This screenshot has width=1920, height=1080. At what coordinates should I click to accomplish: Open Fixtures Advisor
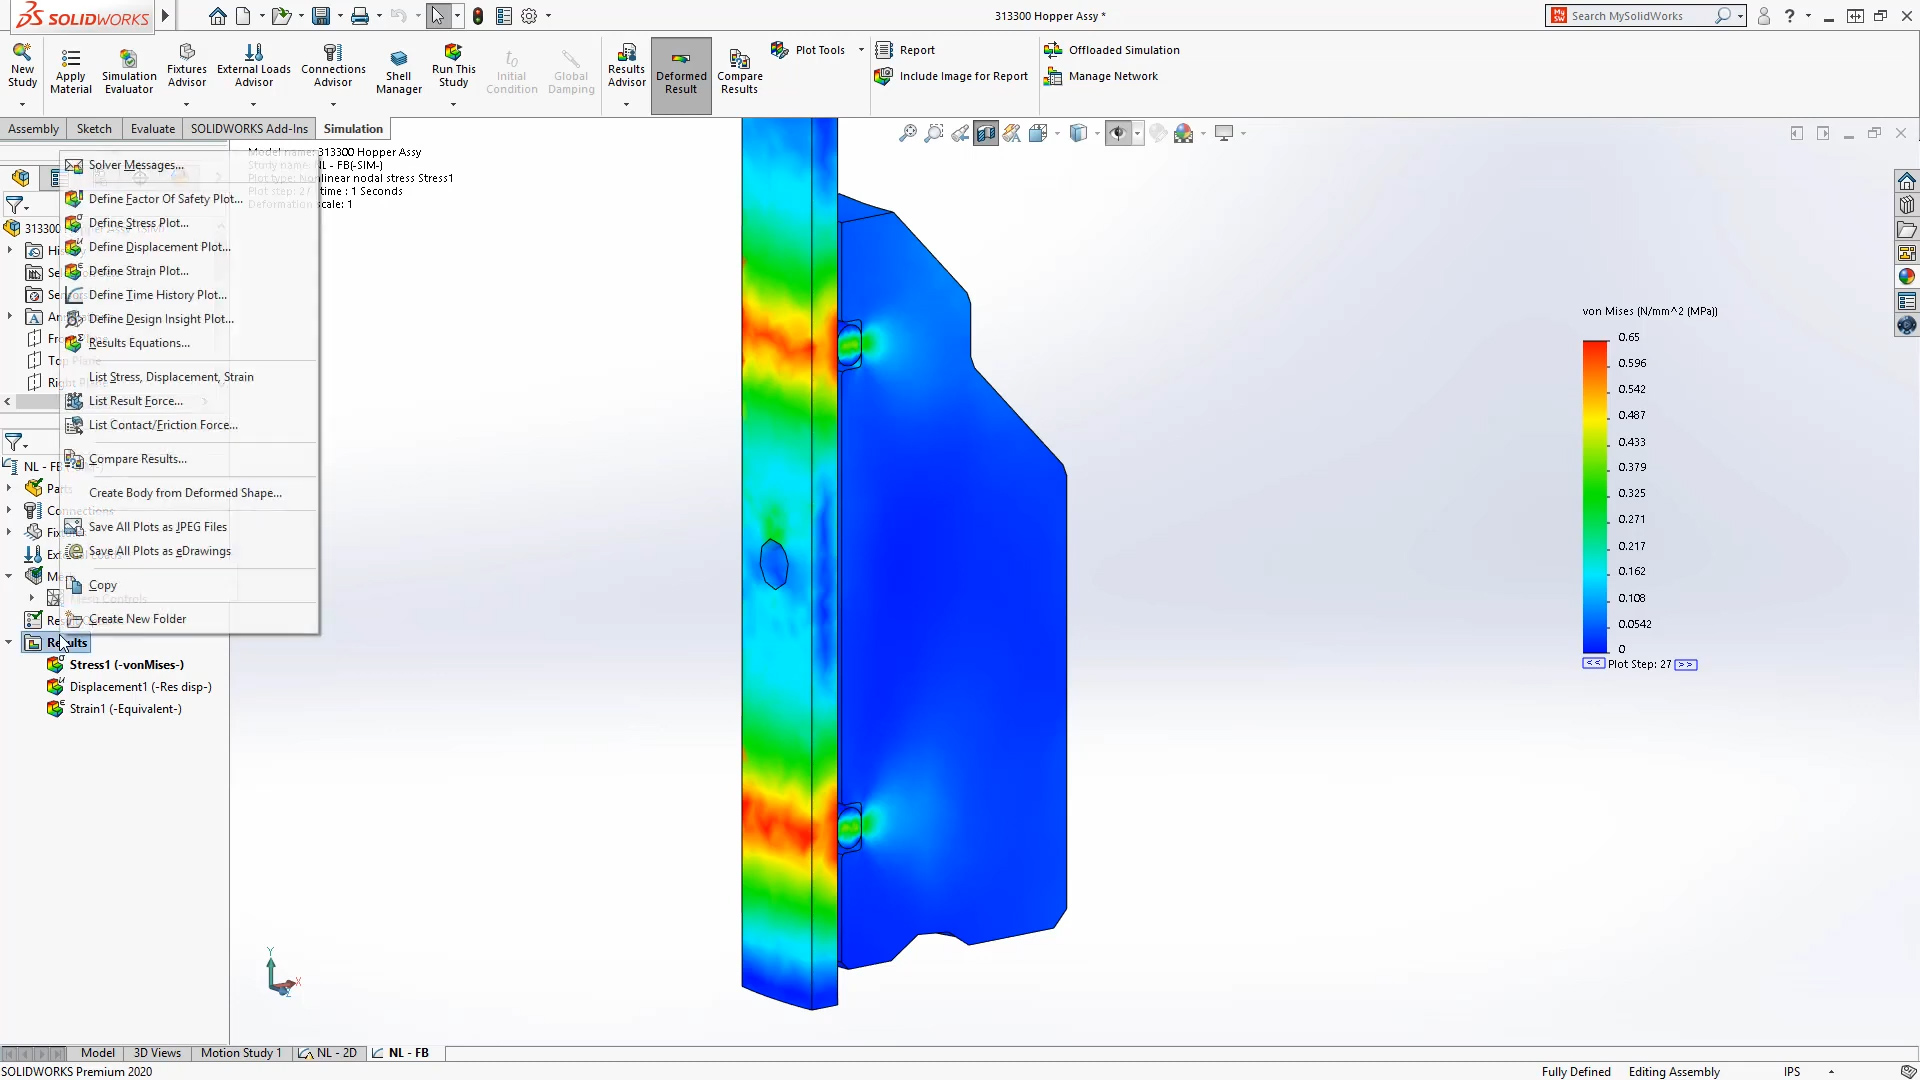tap(187, 66)
